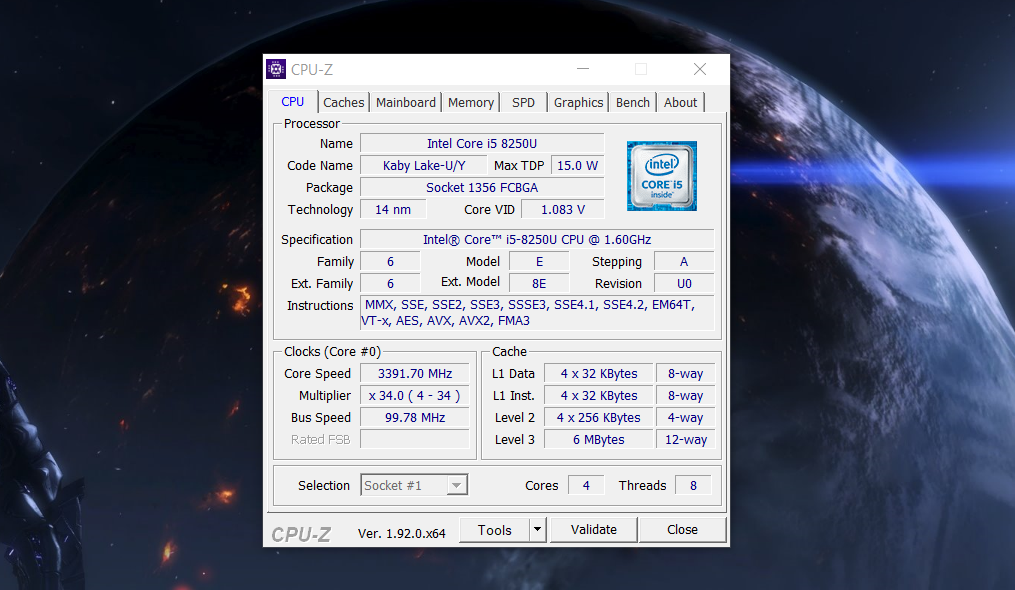Open the About tab
Screen dimensions: 1015x590
(680, 102)
